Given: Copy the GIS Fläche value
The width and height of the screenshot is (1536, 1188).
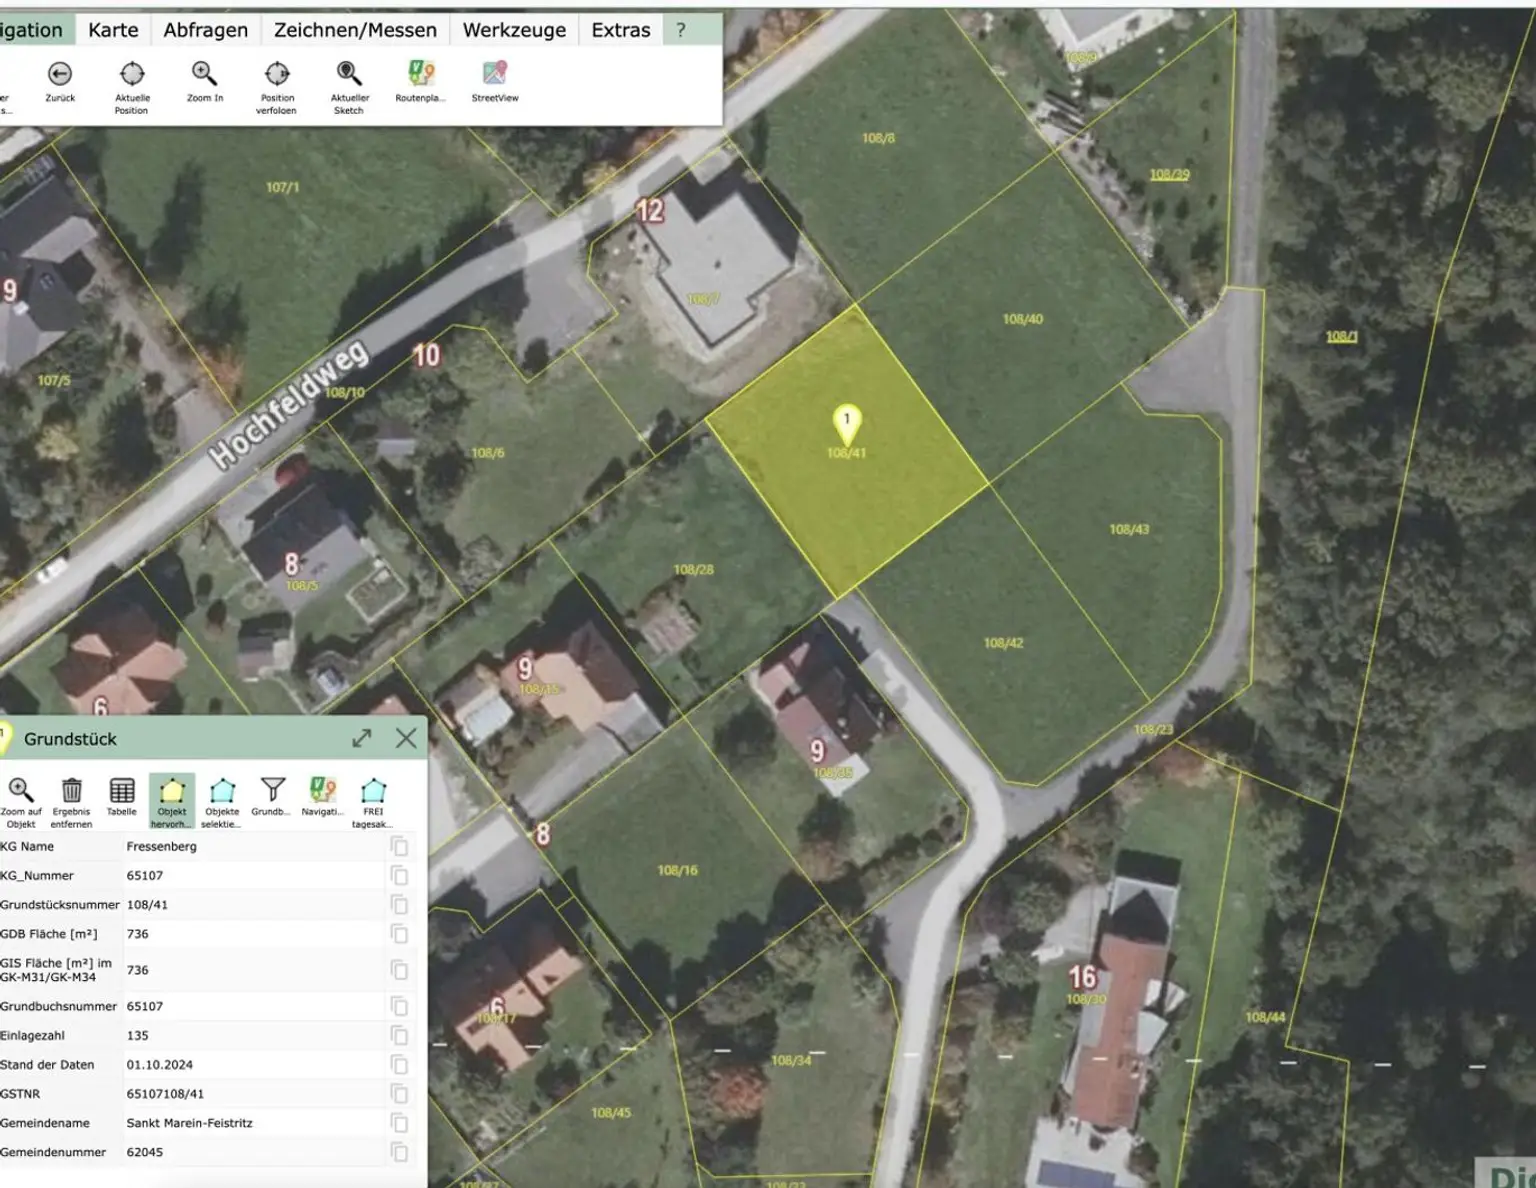Looking at the screenshot, I should click(399, 970).
